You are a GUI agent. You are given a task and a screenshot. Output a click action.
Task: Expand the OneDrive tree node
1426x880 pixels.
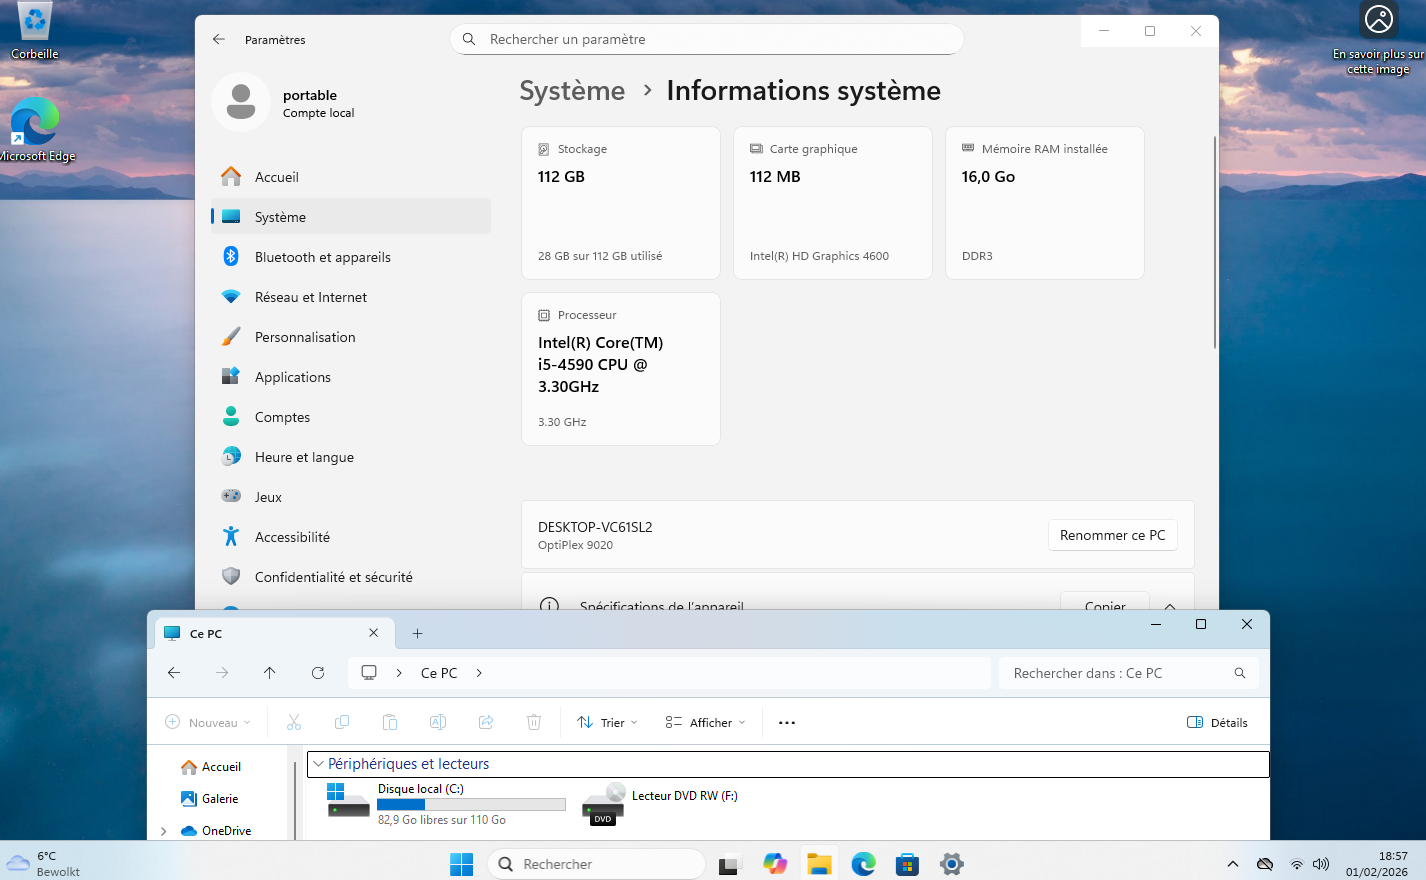coord(164,831)
